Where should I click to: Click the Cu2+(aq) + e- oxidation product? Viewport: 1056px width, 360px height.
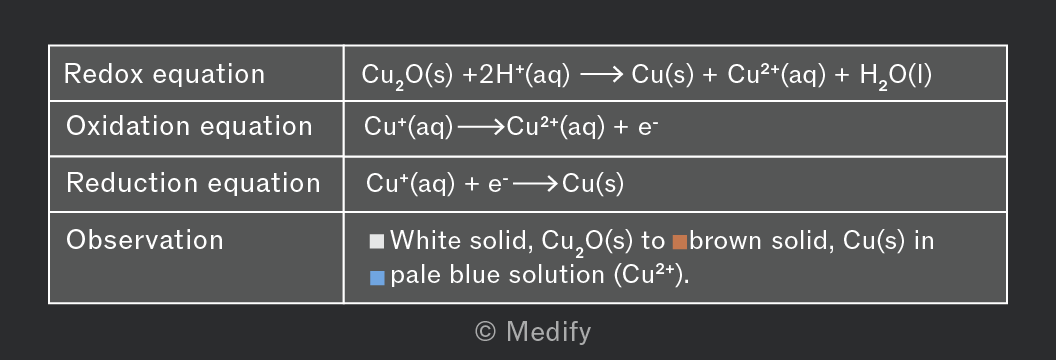tap(583, 127)
